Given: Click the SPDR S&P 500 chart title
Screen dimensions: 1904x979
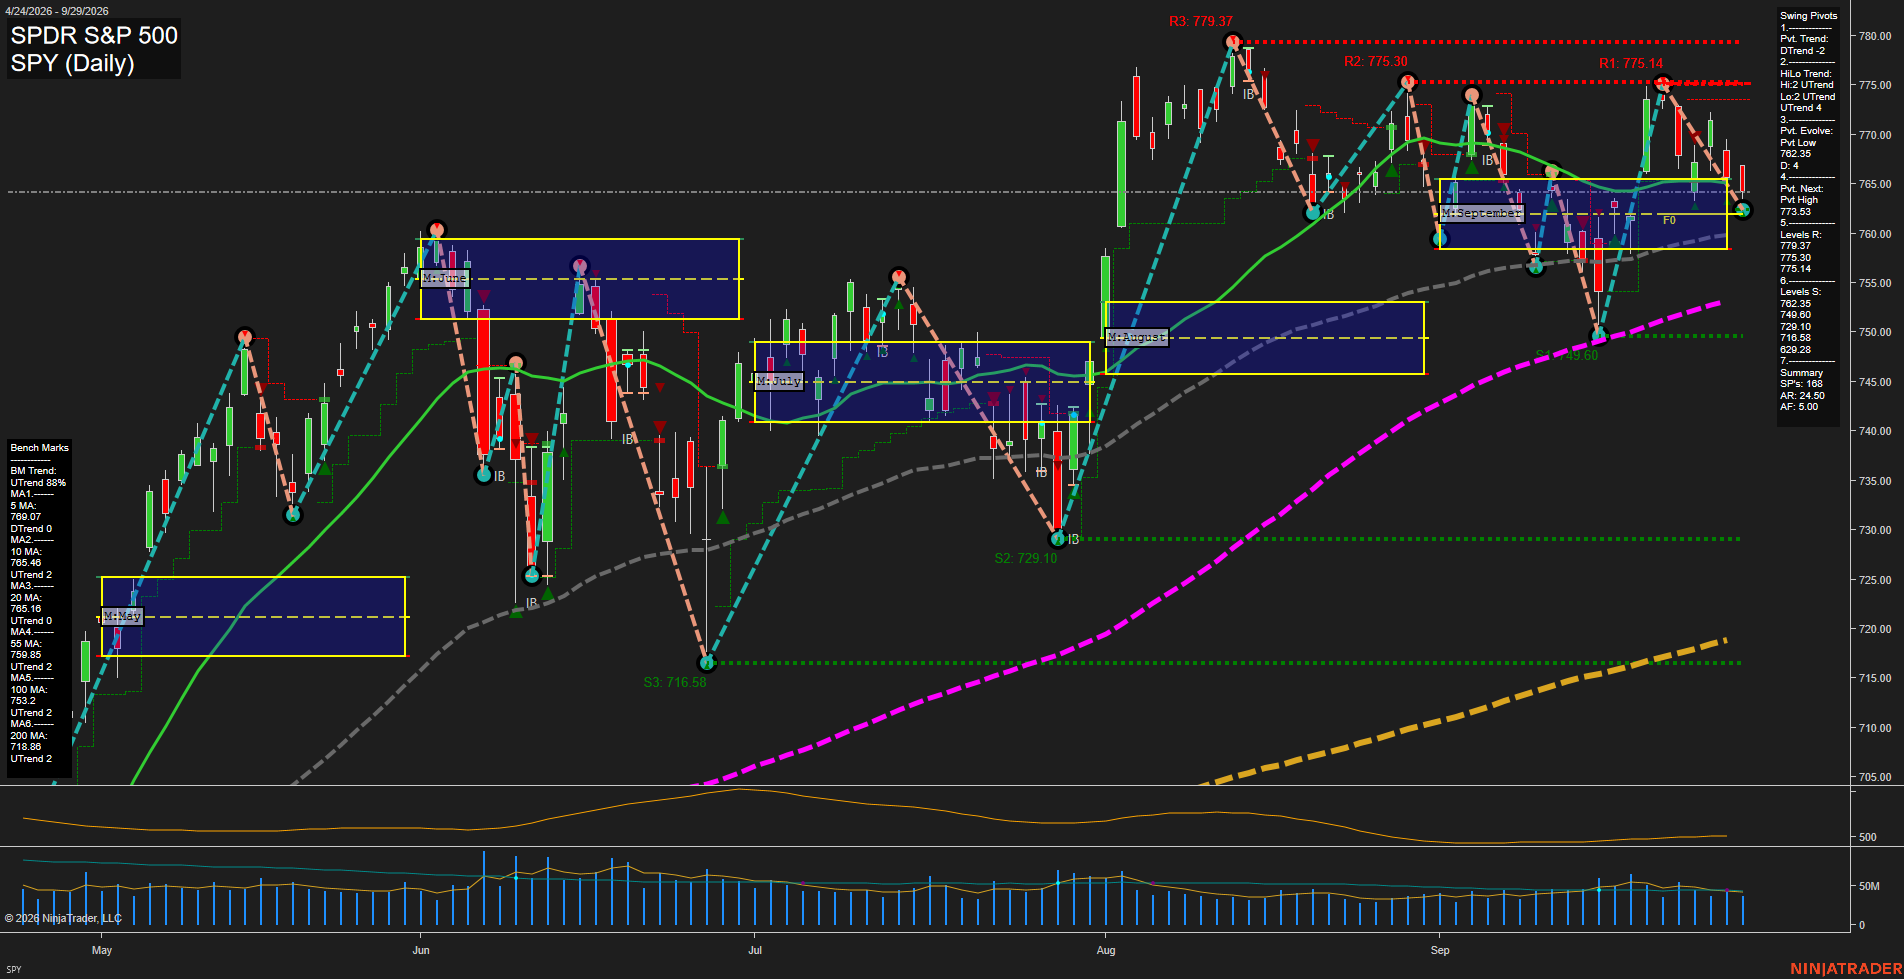Looking at the screenshot, I should pyautogui.click(x=94, y=35).
